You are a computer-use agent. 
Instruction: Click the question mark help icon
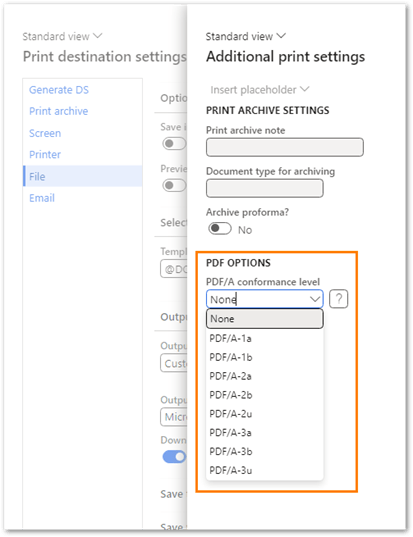coord(338,299)
